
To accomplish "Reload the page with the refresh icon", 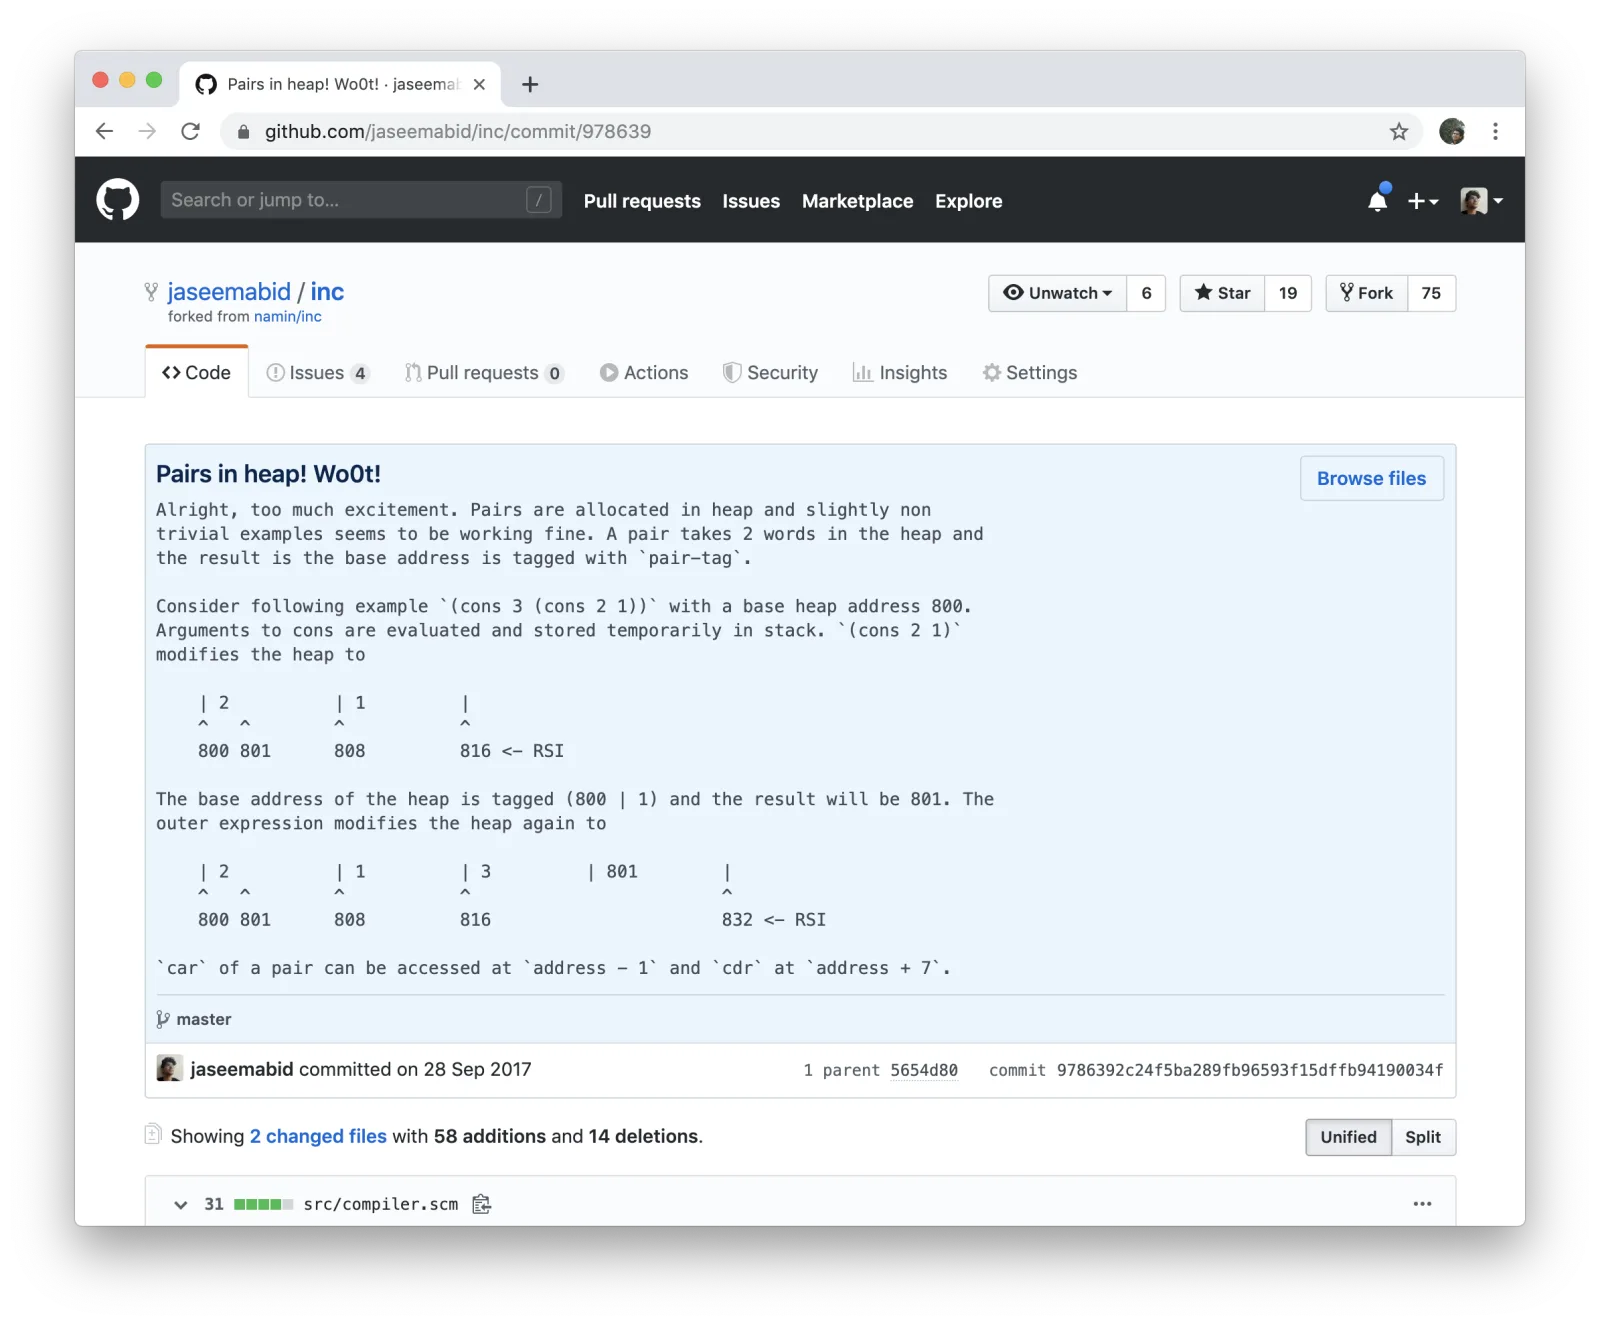I will (x=190, y=131).
